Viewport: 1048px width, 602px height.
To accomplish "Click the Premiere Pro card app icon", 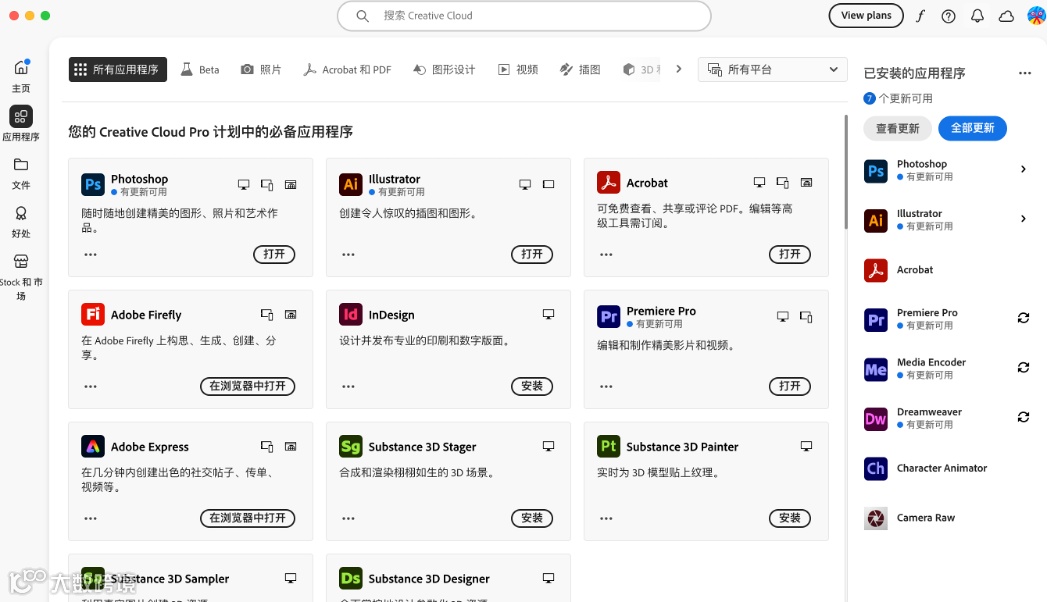I will click(x=608, y=316).
